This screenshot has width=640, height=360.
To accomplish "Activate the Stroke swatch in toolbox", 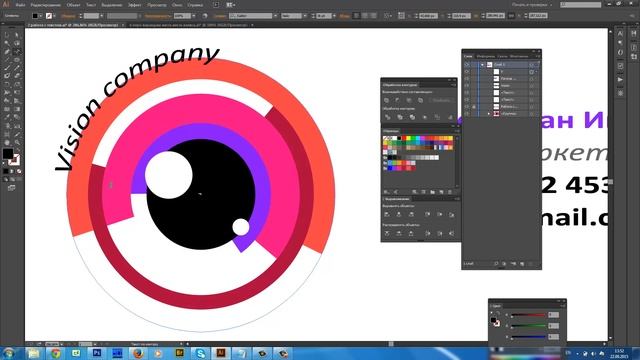I will [14, 160].
